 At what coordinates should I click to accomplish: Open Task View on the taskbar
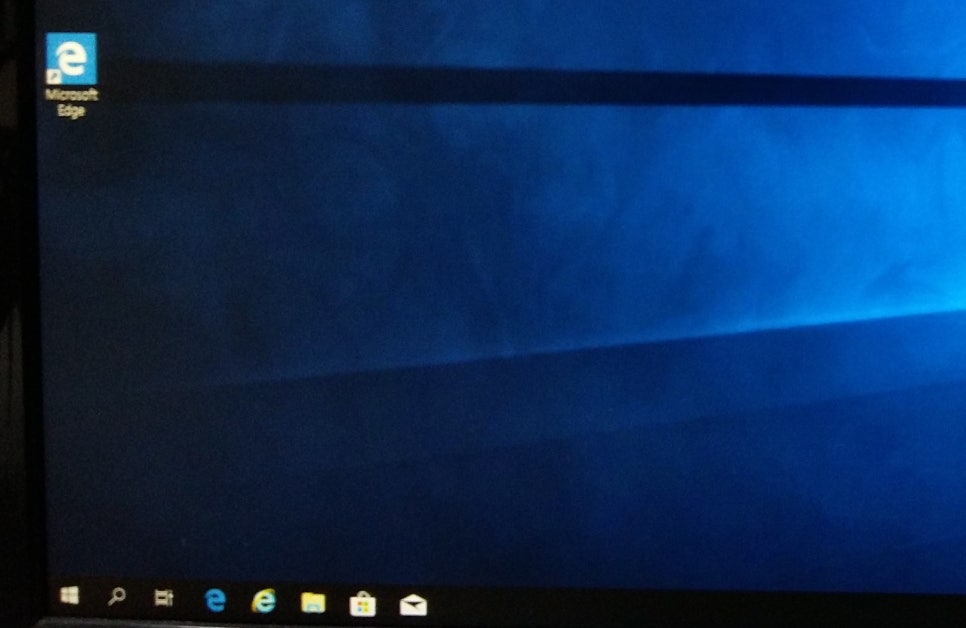tap(164, 597)
